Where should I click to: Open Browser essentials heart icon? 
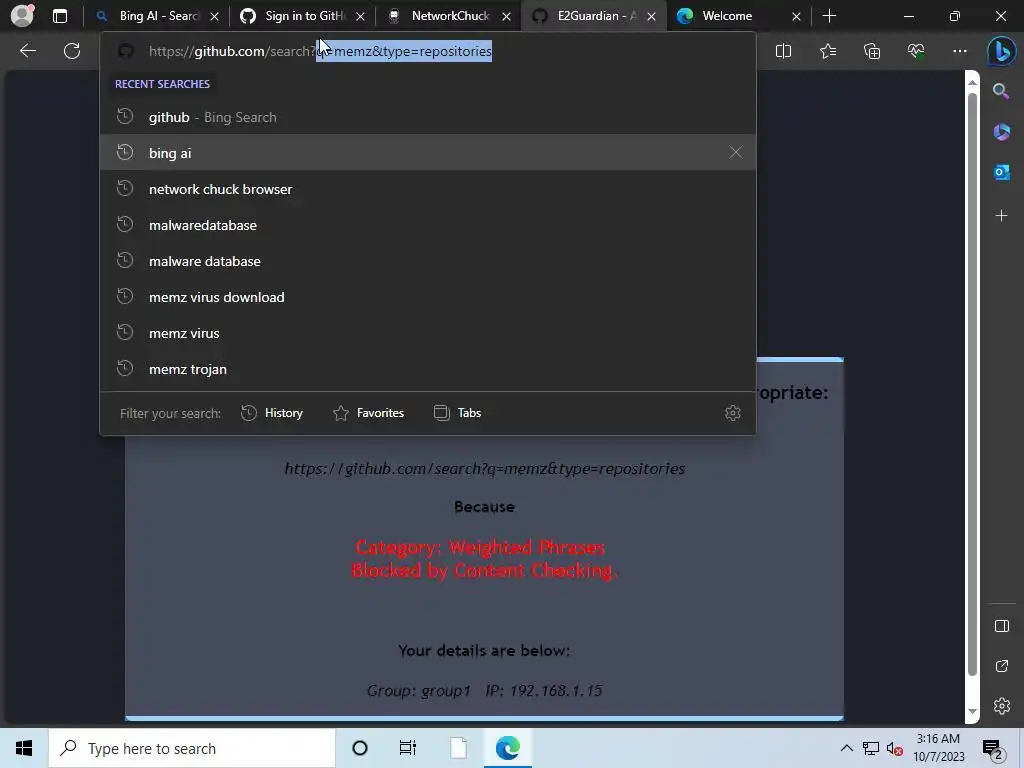click(916, 51)
